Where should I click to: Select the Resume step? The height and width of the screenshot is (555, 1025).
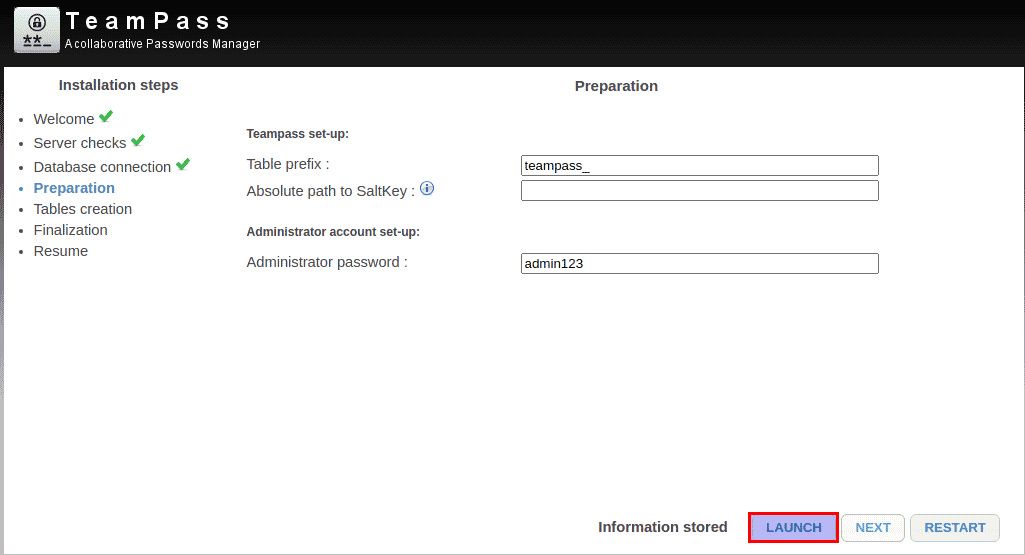[x=61, y=250]
